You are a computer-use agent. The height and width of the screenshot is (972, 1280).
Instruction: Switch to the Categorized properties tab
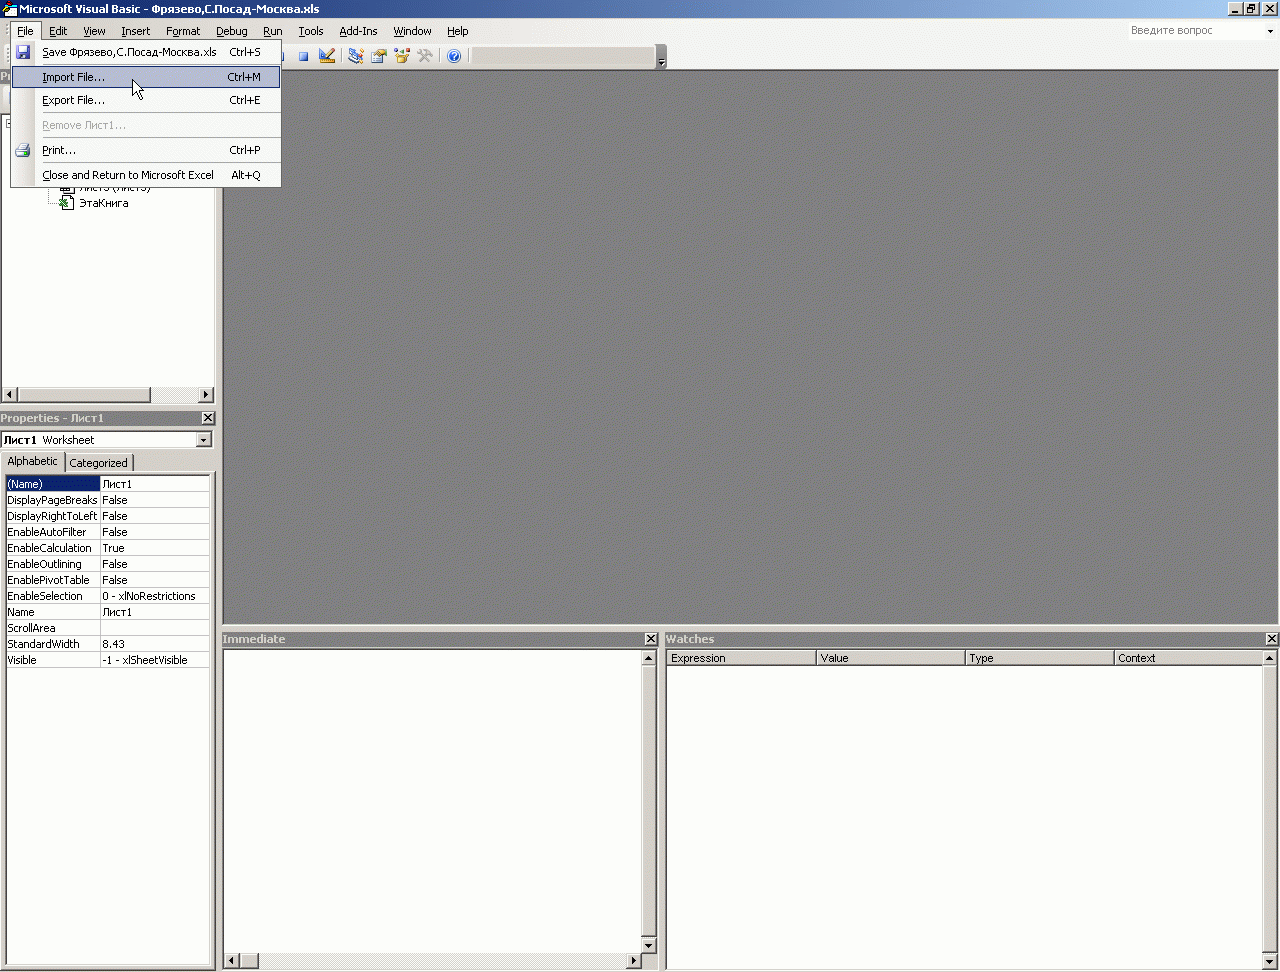[99, 463]
